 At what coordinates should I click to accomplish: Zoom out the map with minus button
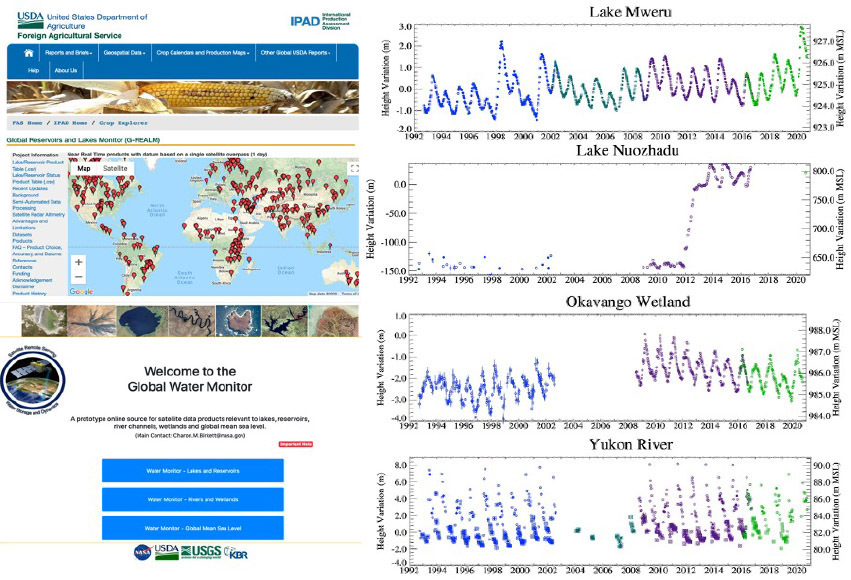[79, 277]
